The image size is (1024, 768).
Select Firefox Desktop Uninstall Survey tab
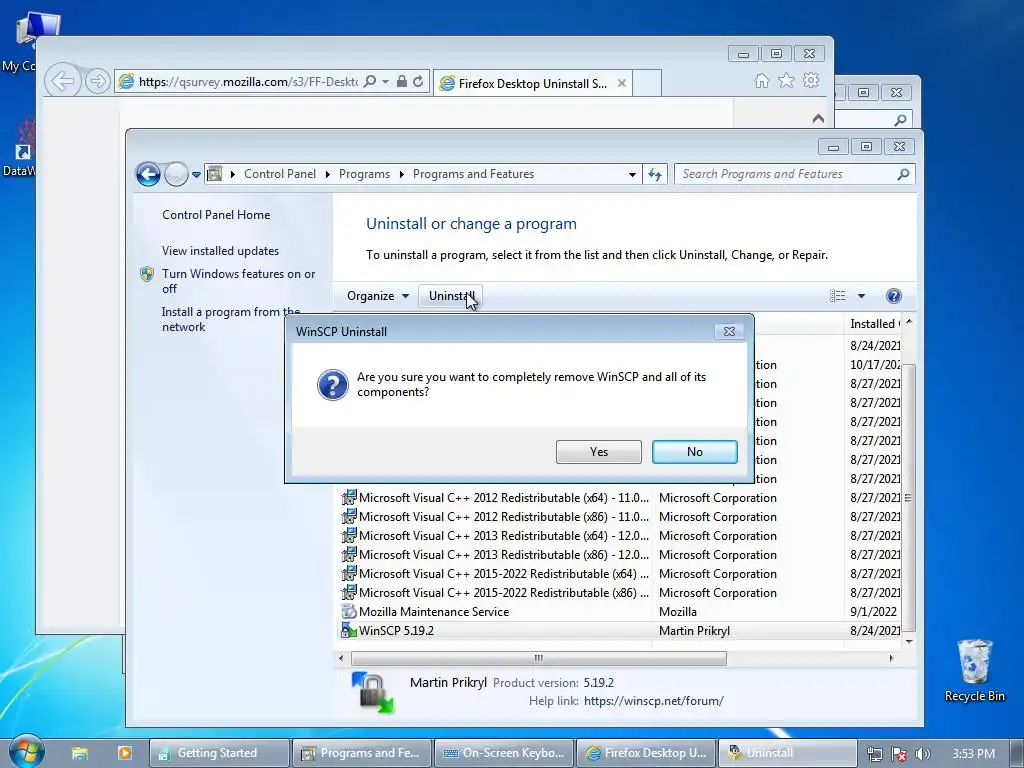point(532,84)
